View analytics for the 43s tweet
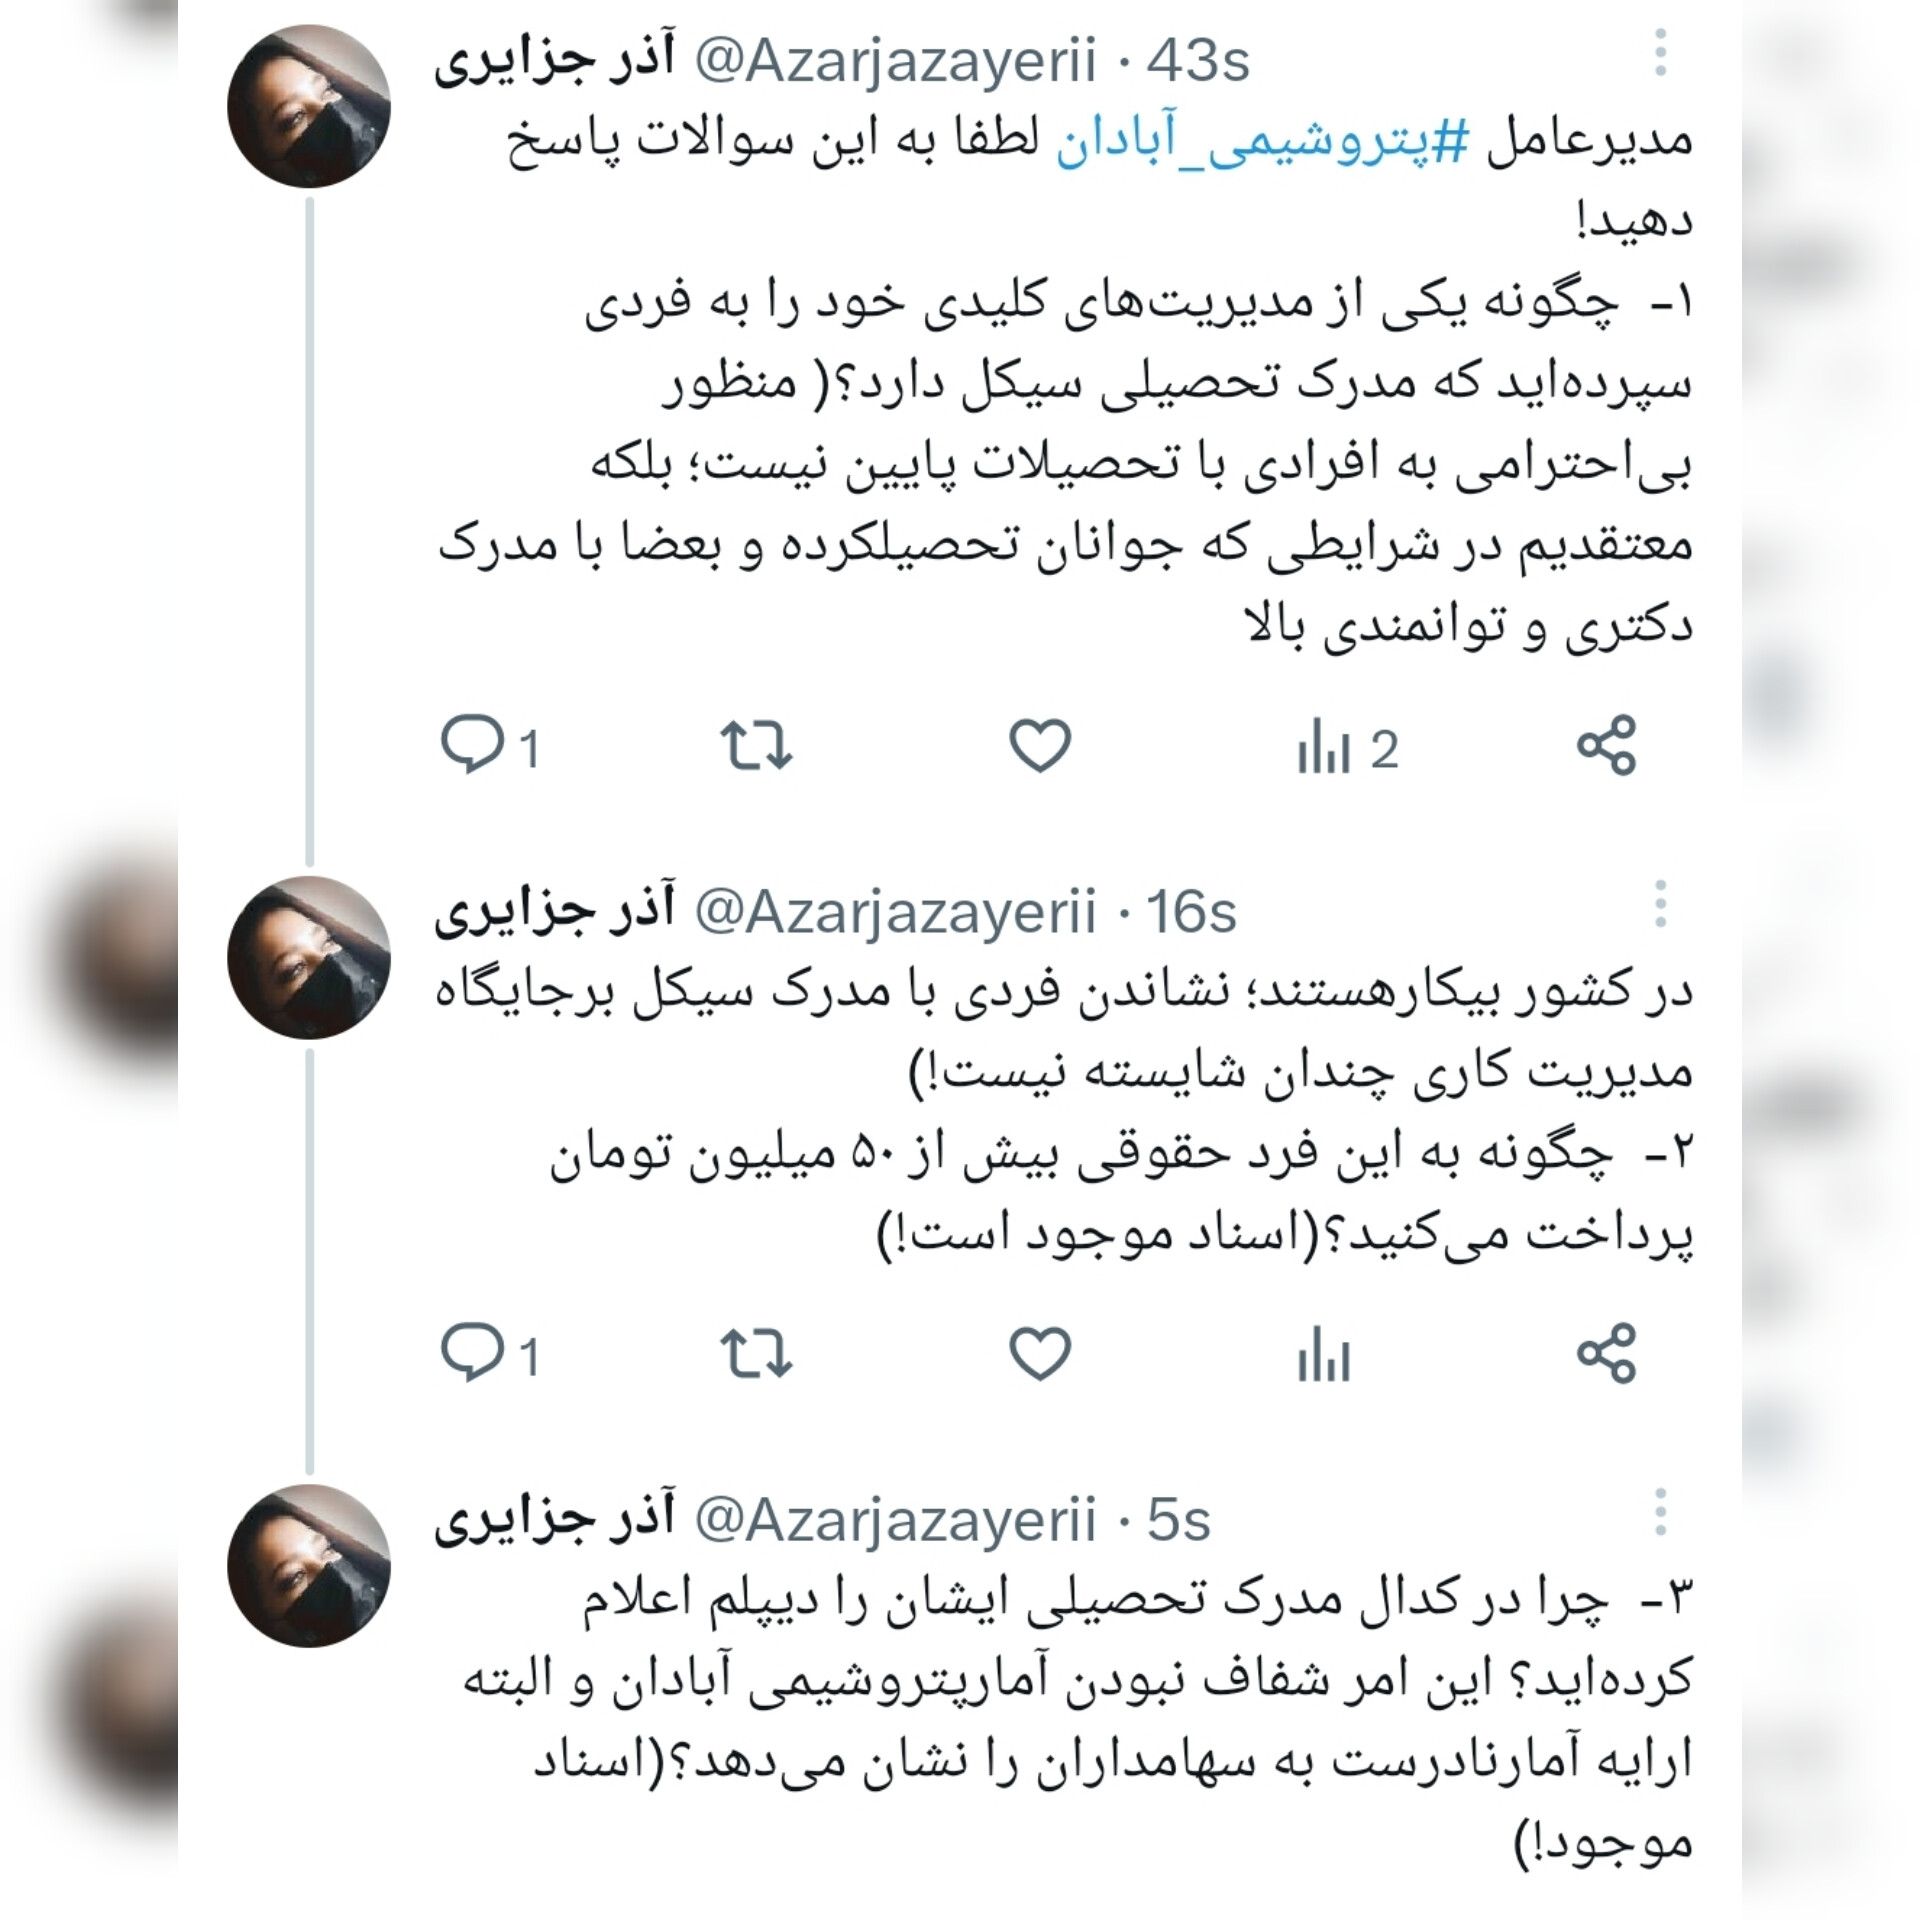Screen dimensions: 1920x1920 (x=1347, y=749)
